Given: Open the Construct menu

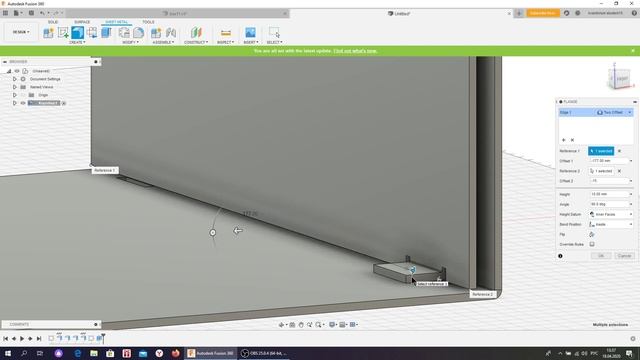Looking at the screenshot, I should pyautogui.click(x=196, y=42).
